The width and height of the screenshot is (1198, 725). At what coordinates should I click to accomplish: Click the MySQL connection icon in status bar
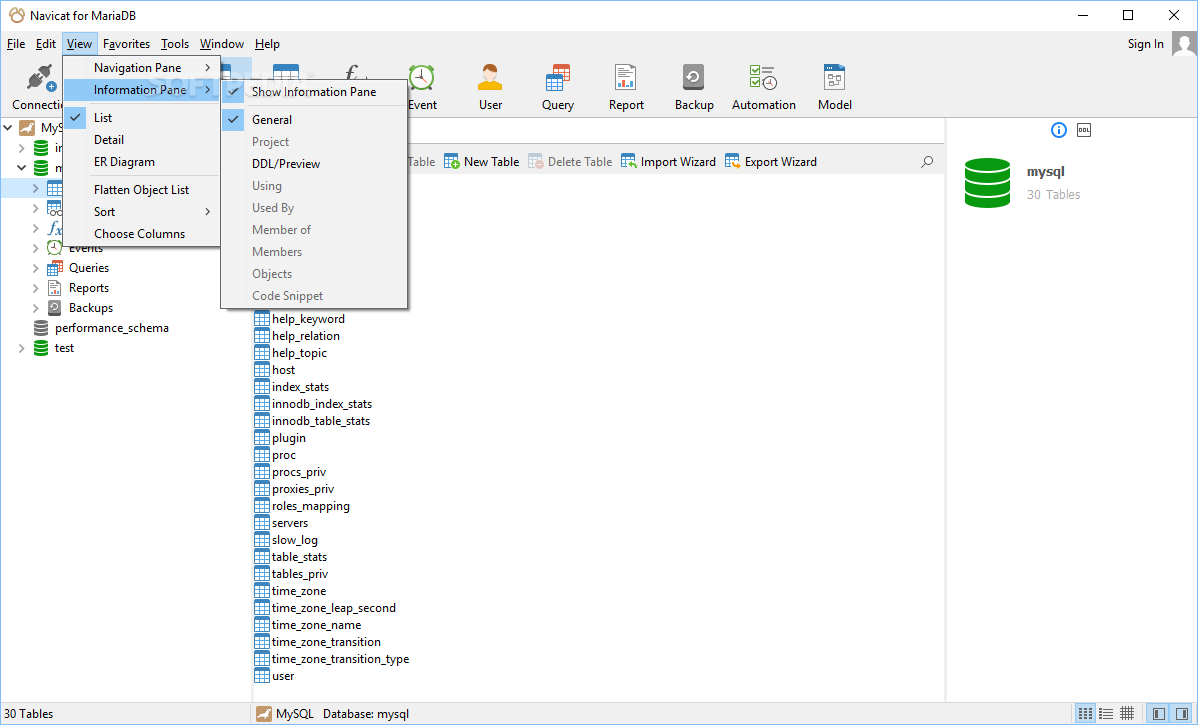264,714
